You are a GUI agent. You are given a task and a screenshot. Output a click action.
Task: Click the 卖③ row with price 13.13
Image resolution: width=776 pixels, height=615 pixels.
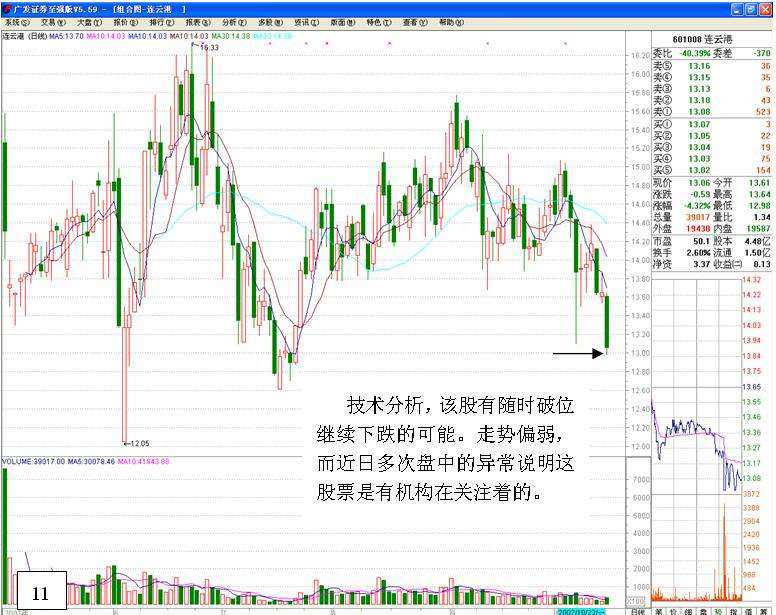click(x=712, y=89)
